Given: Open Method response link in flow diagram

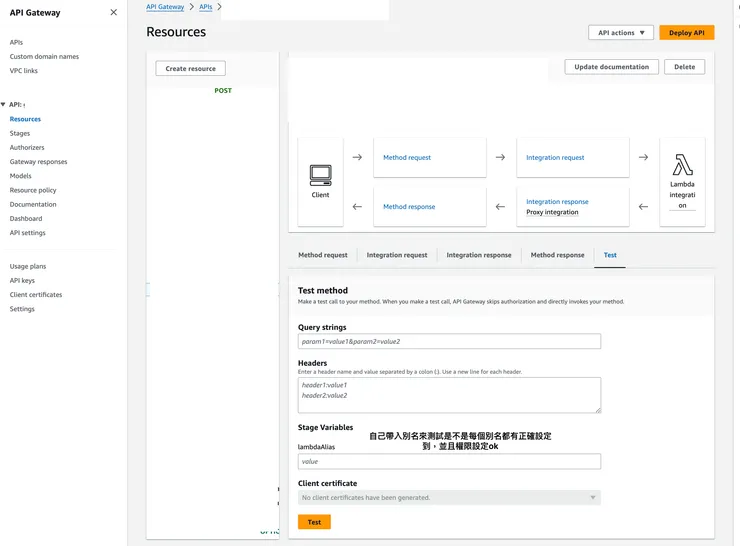Looking at the screenshot, I should click(x=409, y=207).
